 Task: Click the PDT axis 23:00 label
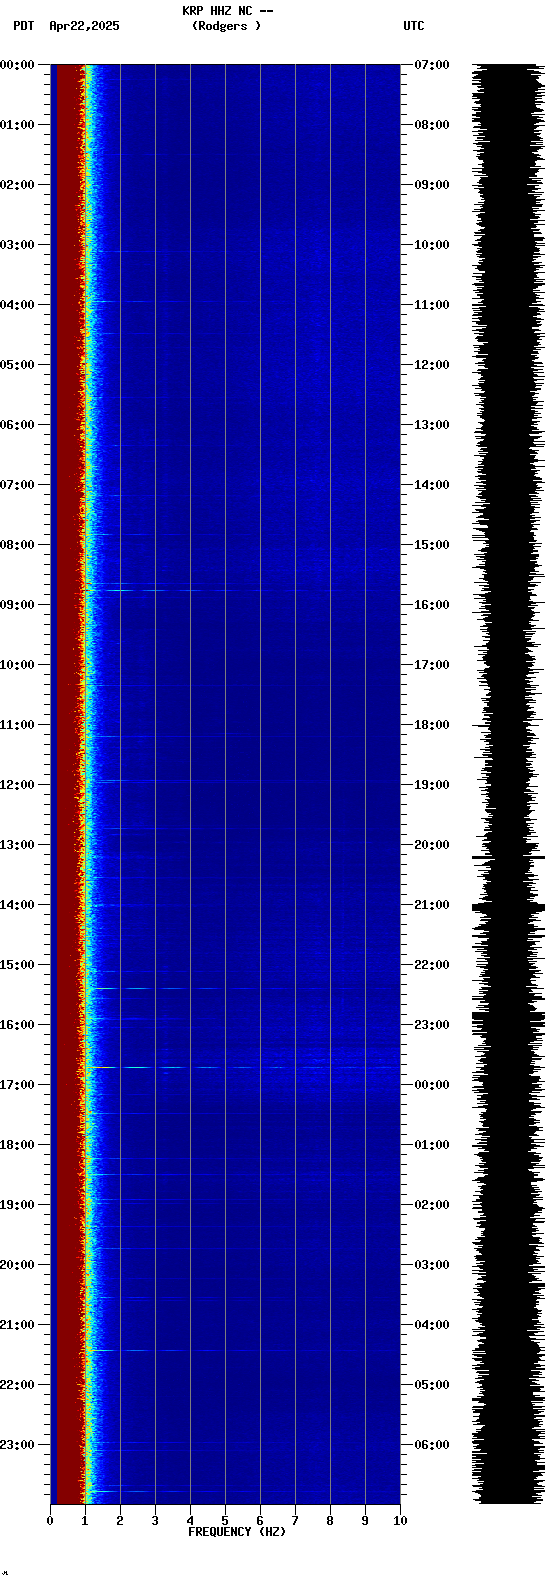click(17, 1445)
